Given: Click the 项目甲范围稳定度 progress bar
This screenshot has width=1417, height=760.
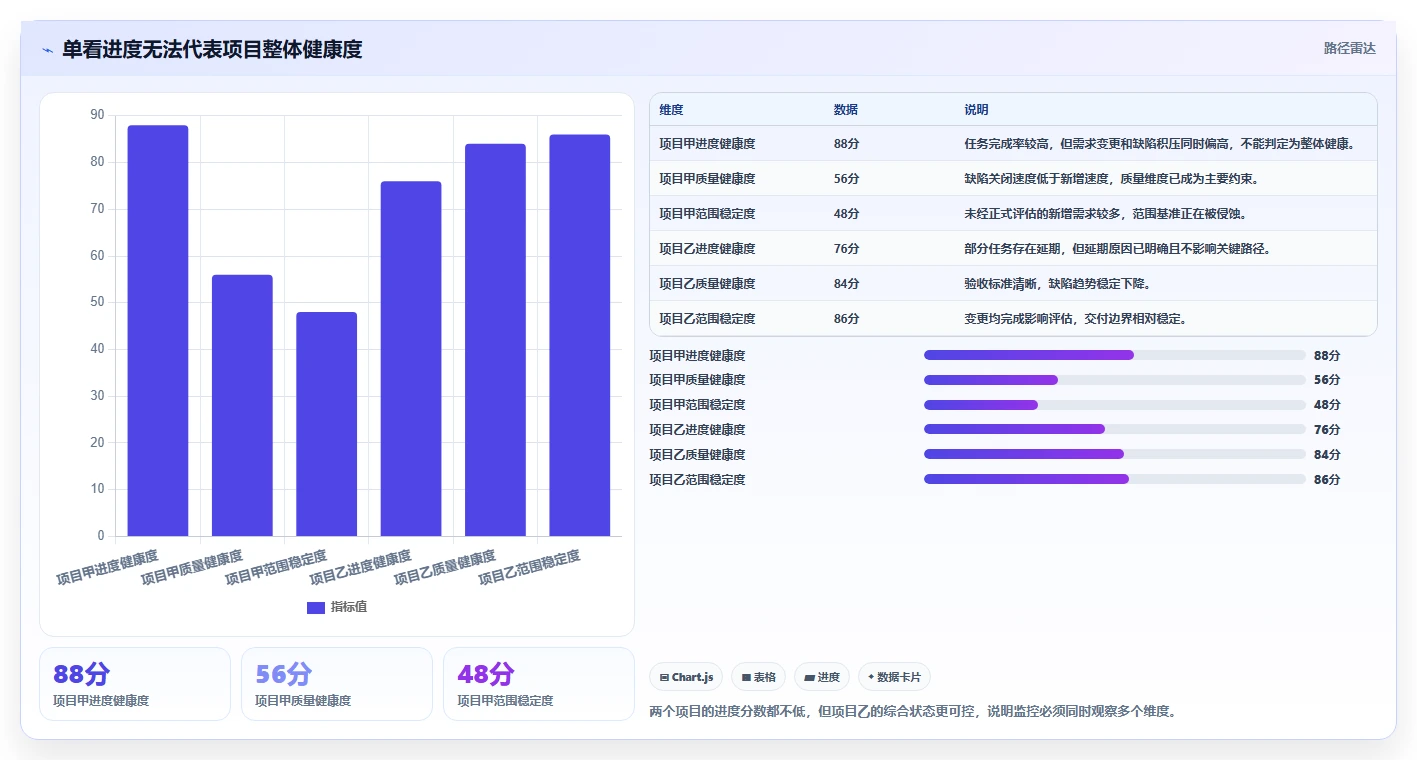Looking at the screenshot, I should [1115, 405].
